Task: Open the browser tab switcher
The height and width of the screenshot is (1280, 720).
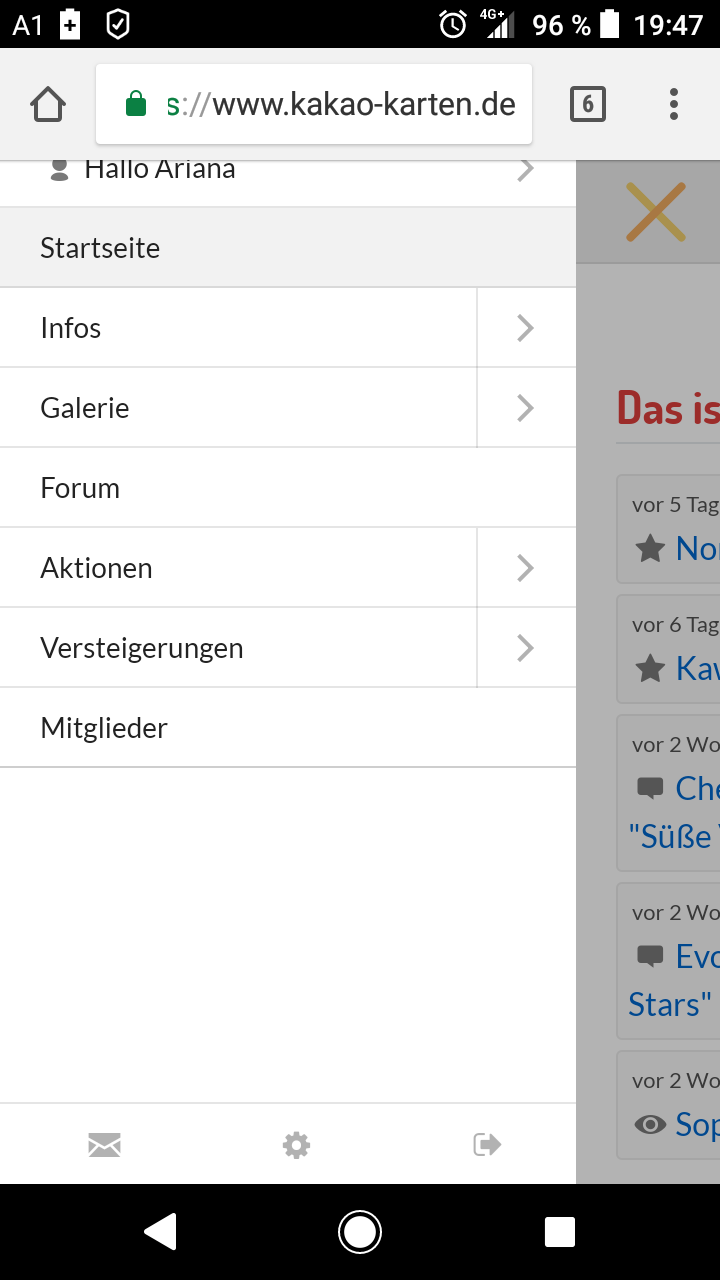Action: 588,104
